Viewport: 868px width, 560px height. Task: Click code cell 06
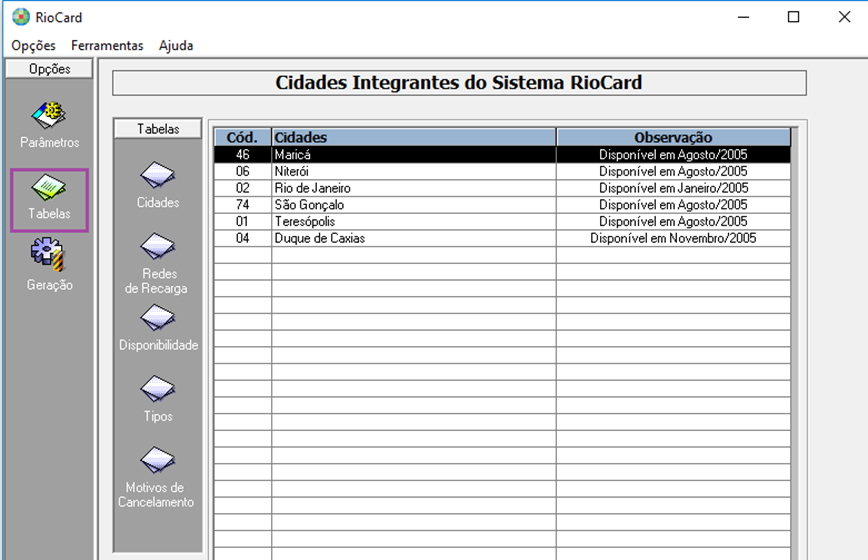tap(242, 171)
